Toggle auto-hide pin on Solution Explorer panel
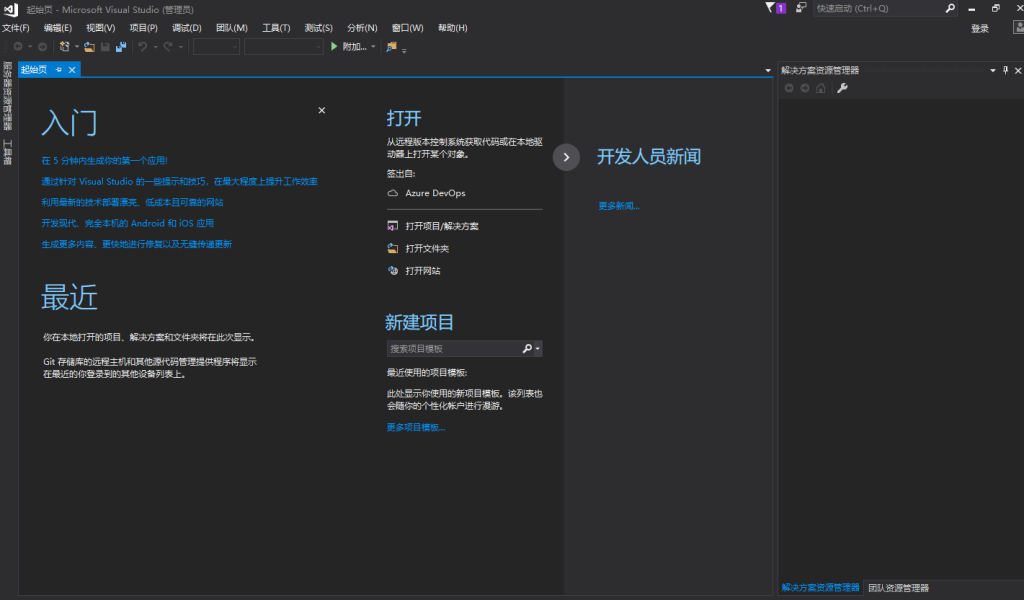This screenshot has width=1024, height=600. (1005, 70)
